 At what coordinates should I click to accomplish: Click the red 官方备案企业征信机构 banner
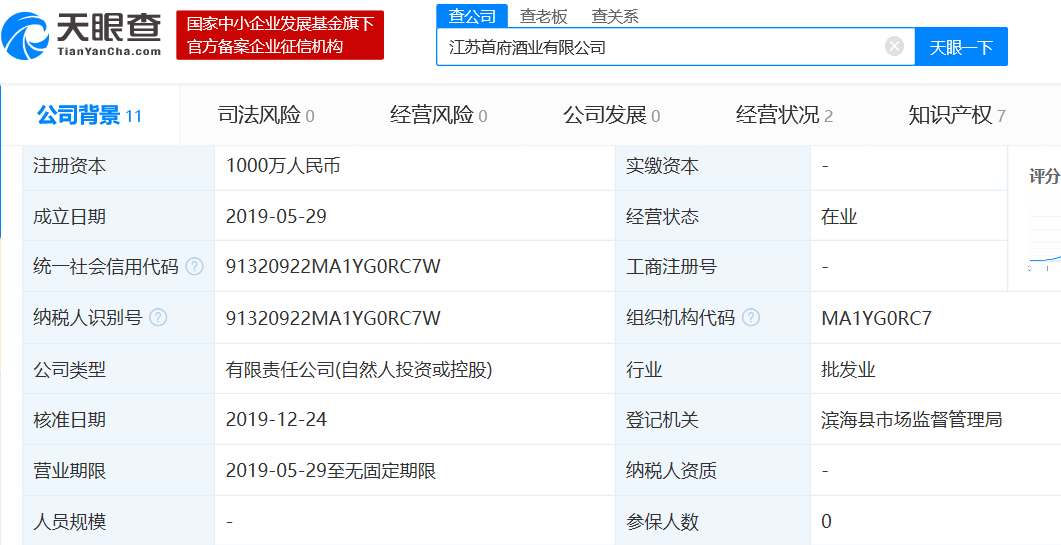[280, 35]
